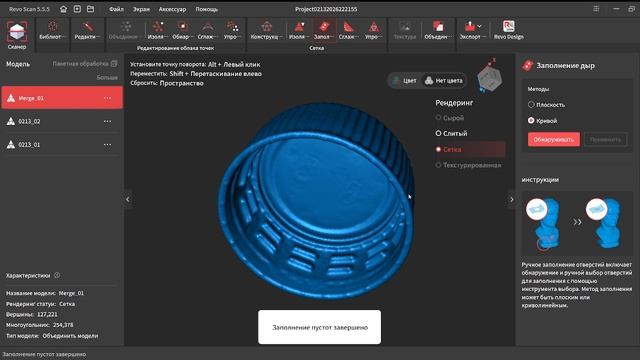Open the Помощь menu
The height and width of the screenshot is (360, 640).
207,9
